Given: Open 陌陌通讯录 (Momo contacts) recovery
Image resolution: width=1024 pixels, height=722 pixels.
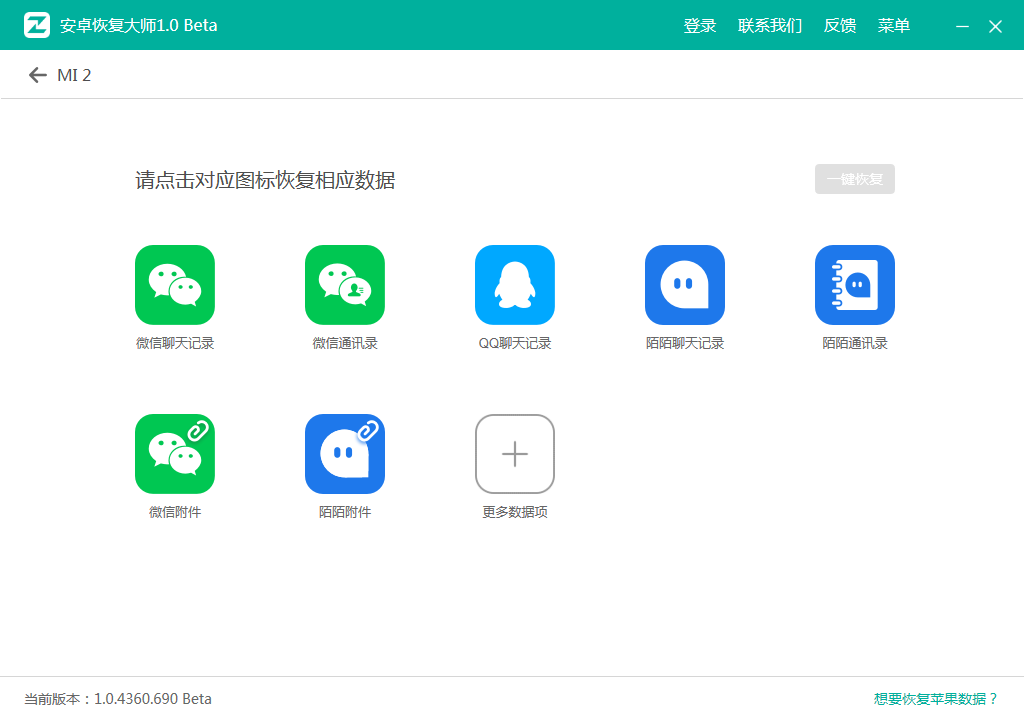Looking at the screenshot, I should coord(855,285).
